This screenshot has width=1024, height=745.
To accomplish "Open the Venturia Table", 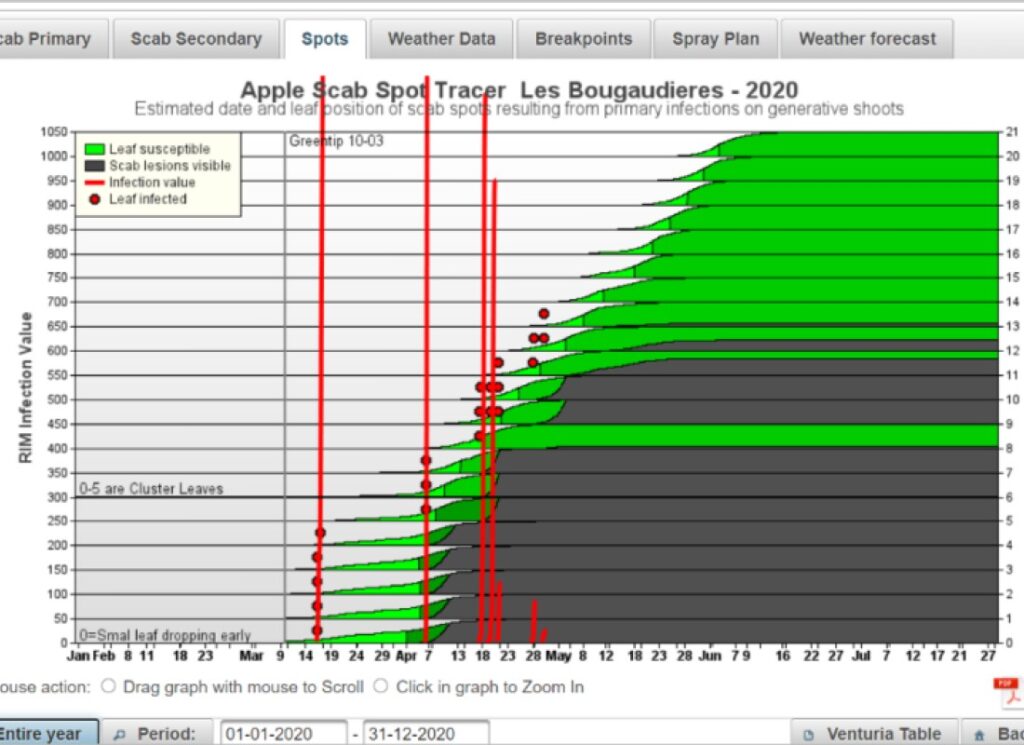I will [x=874, y=733].
